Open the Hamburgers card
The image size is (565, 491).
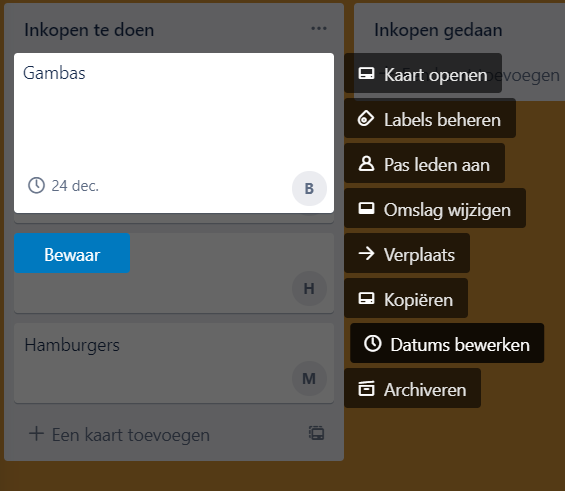(x=174, y=363)
